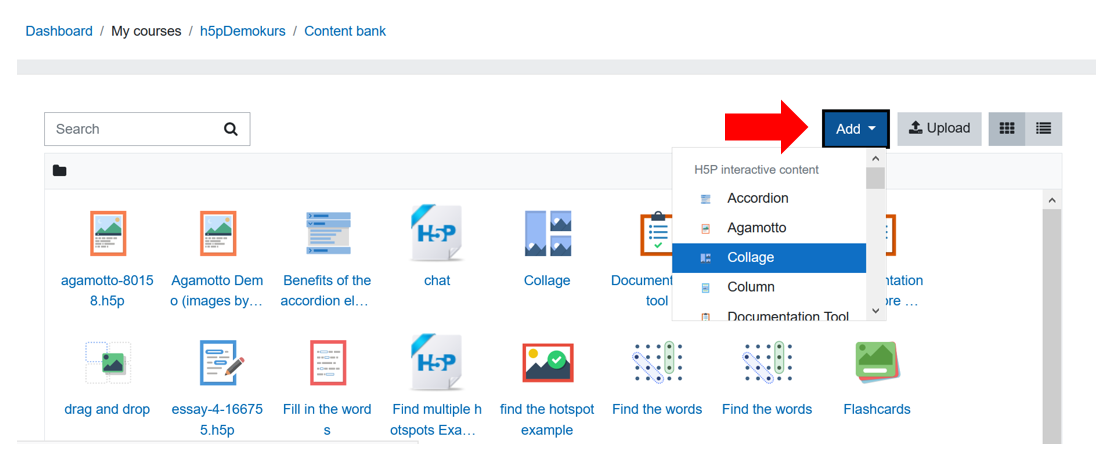Go to the h5pDemokurs breadcrumb link
Screen dimensions: 1096x468
pyautogui.click(x=238, y=31)
